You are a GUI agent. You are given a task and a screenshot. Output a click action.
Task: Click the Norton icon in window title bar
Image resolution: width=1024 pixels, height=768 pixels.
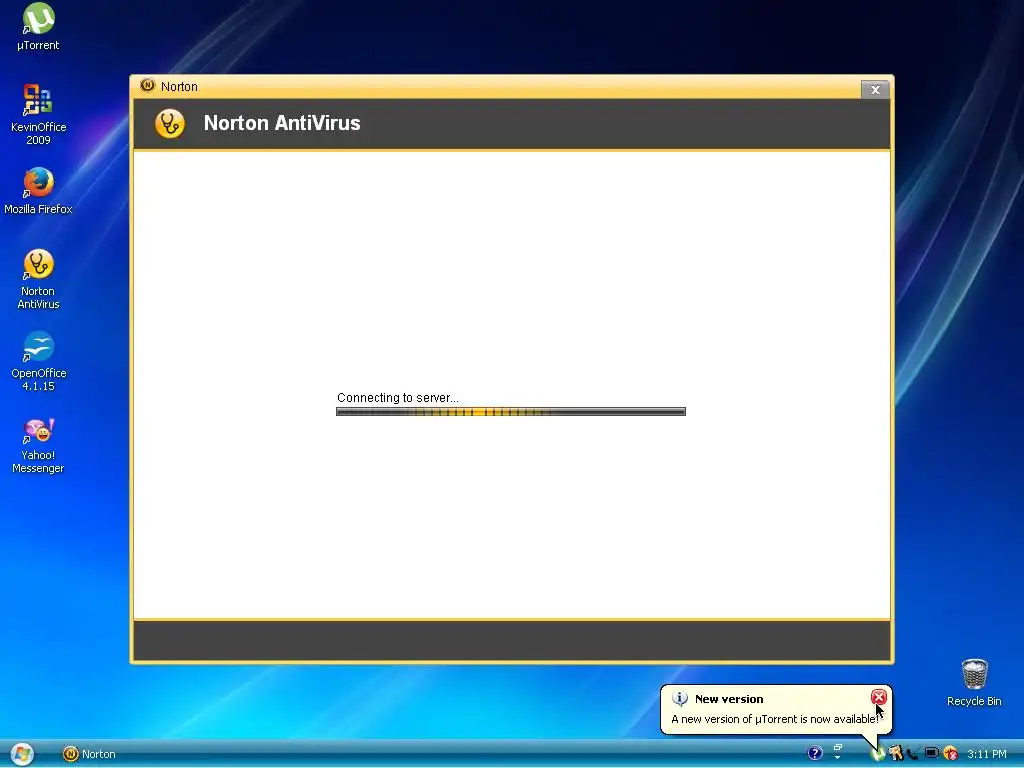pyautogui.click(x=148, y=86)
